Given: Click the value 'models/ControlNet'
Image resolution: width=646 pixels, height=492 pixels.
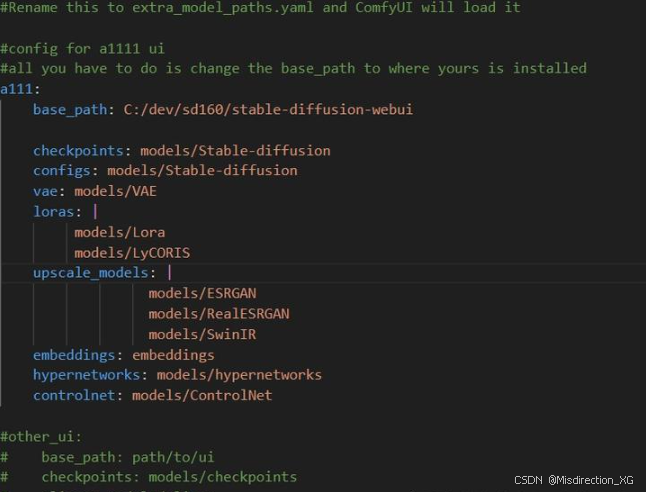Looking at the screenshot, I should (202, 396).
